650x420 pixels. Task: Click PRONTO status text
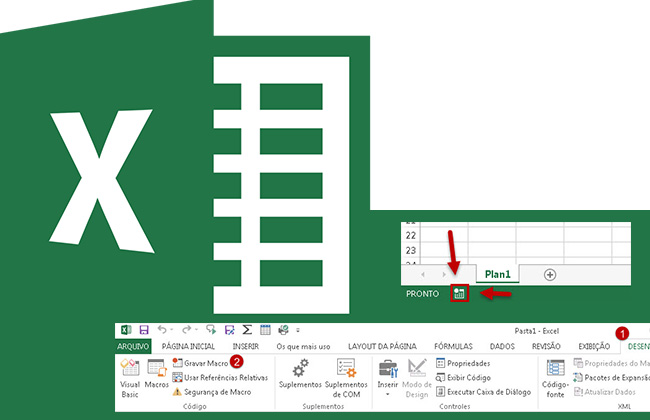[422, 294]
